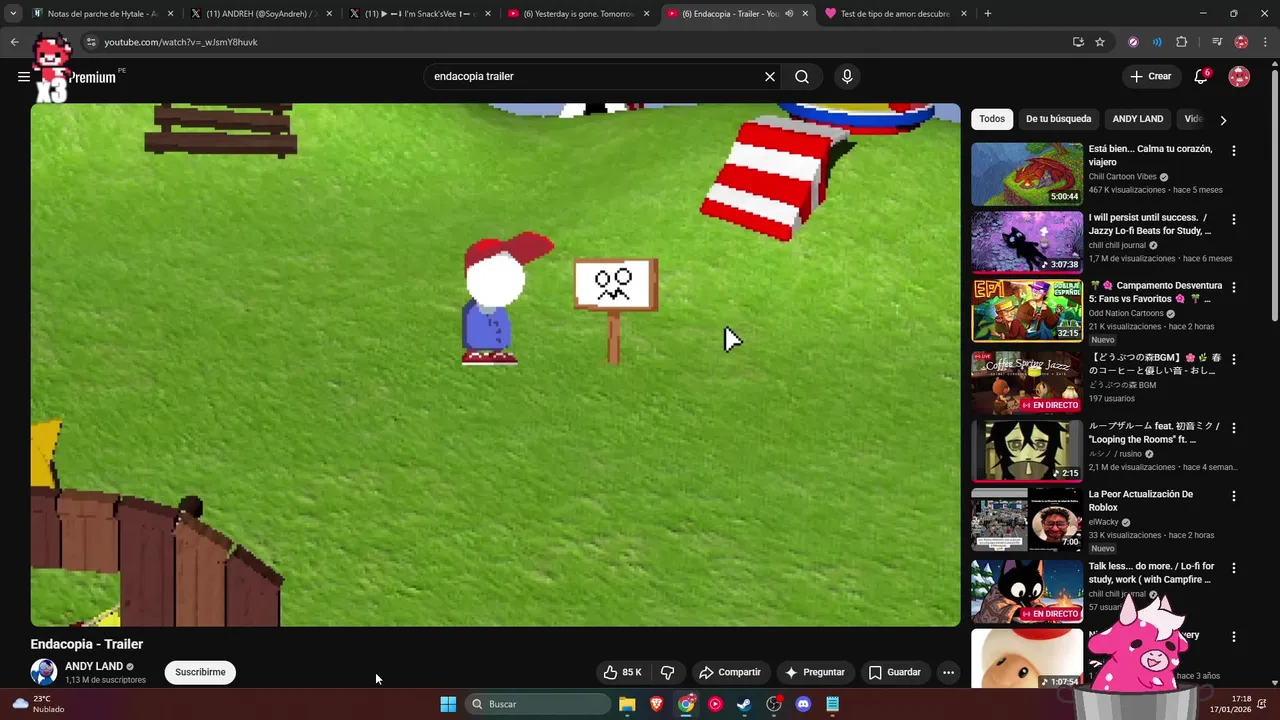Viewport: 1280px width, 720px height.
Task: Save the video with the Guardar button
Action: [x=894, y=672]
